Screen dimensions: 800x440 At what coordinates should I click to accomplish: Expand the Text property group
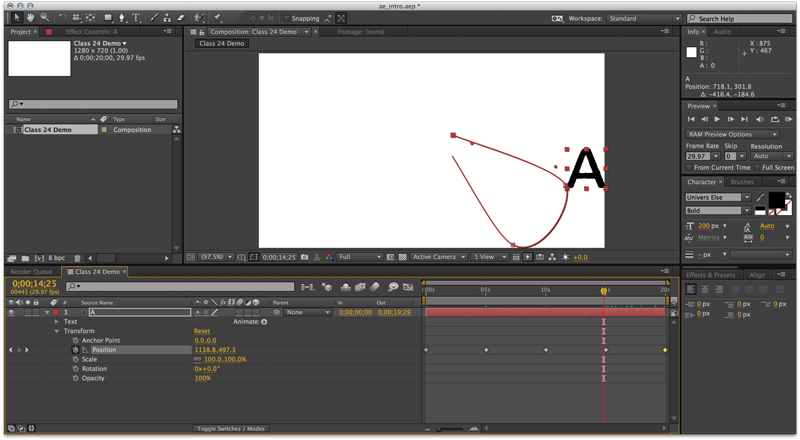coord(56,322)
